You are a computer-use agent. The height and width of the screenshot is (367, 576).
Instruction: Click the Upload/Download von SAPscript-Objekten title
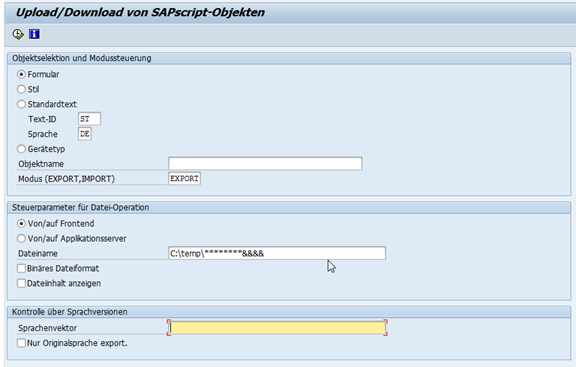pyautogui.click(x=140, y=12)
